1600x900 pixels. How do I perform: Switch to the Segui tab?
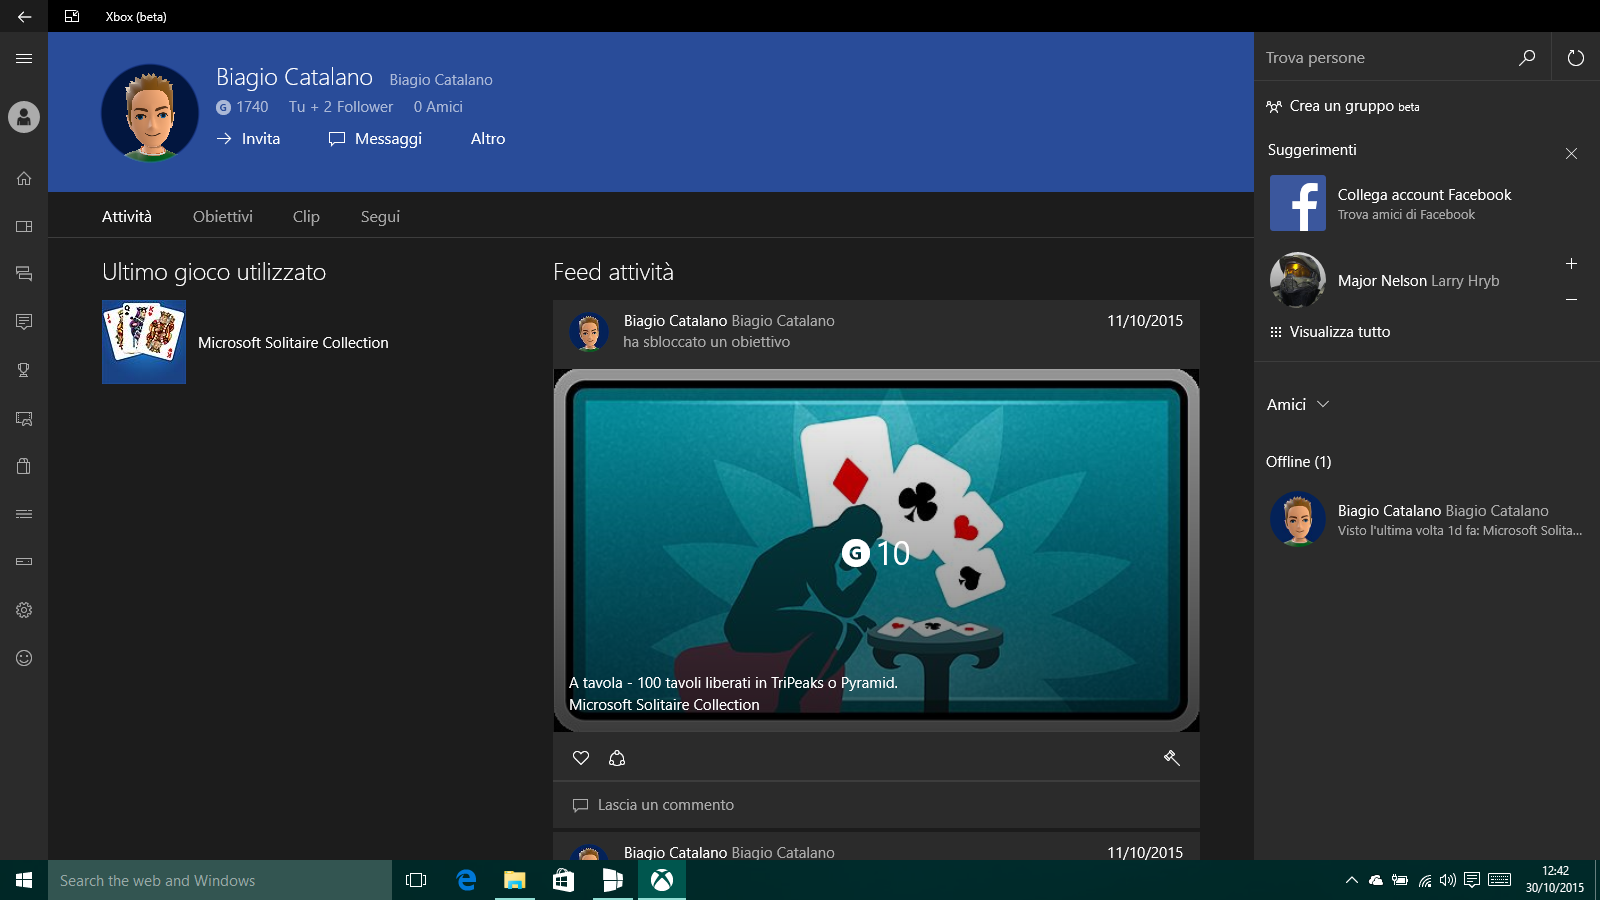(380, 216)
